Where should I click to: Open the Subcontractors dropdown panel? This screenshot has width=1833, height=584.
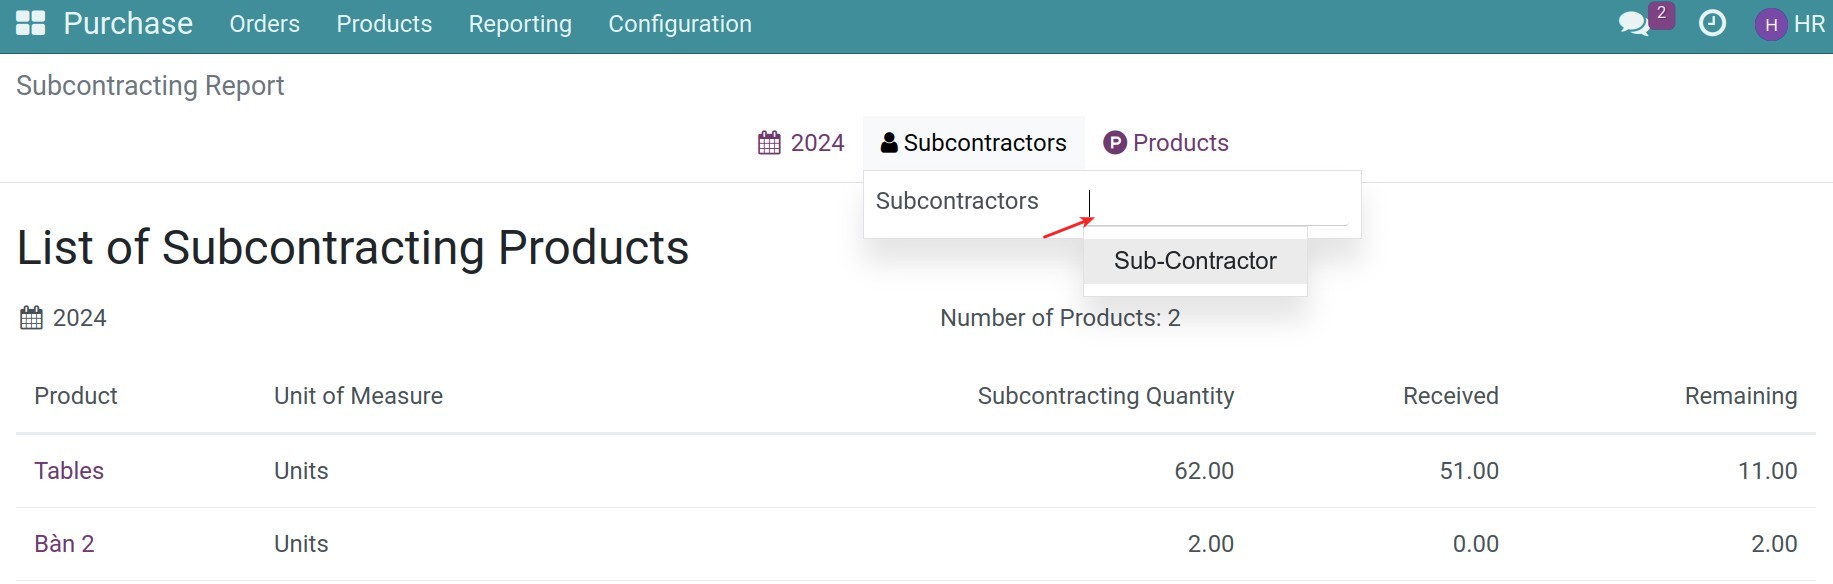[973, 142]
